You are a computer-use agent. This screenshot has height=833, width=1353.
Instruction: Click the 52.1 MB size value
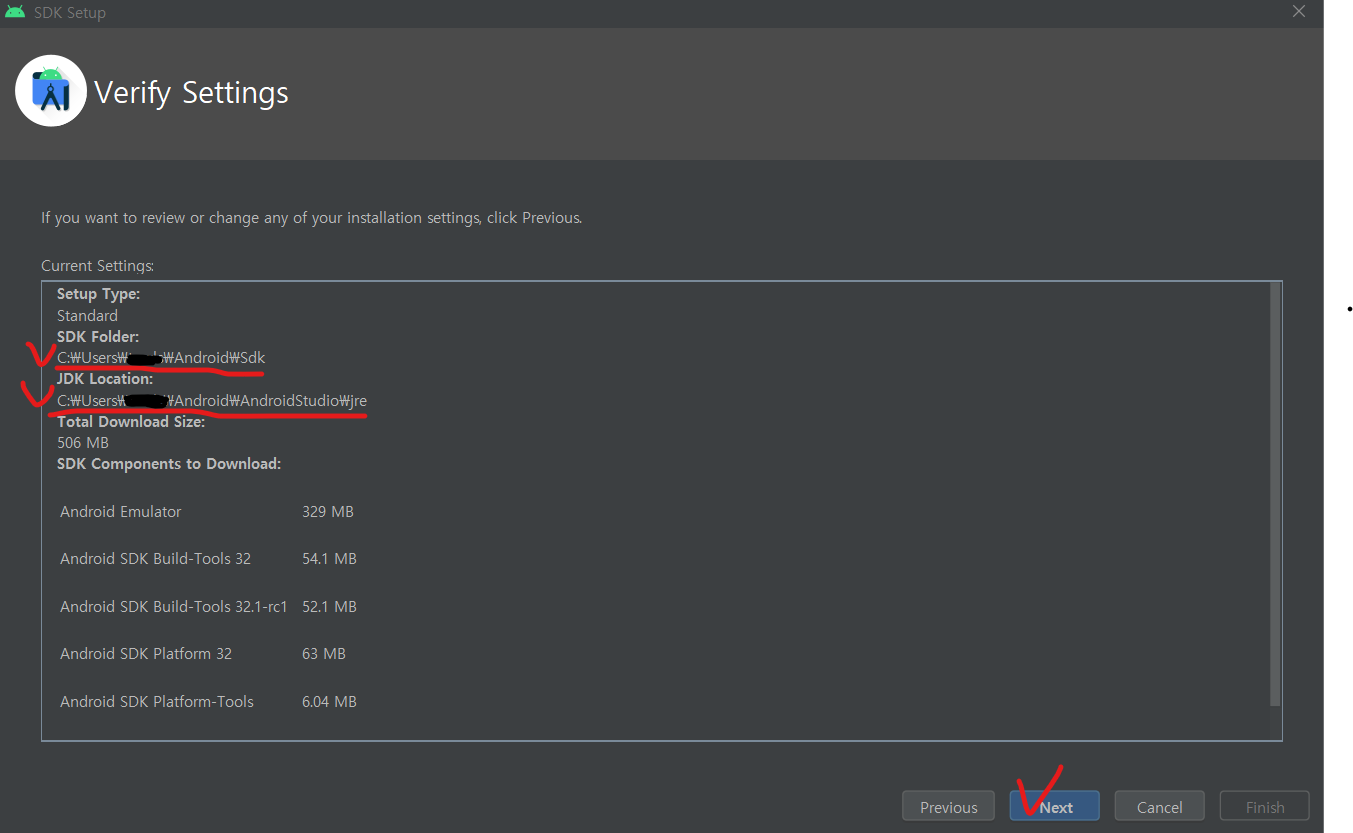[329, 606]
